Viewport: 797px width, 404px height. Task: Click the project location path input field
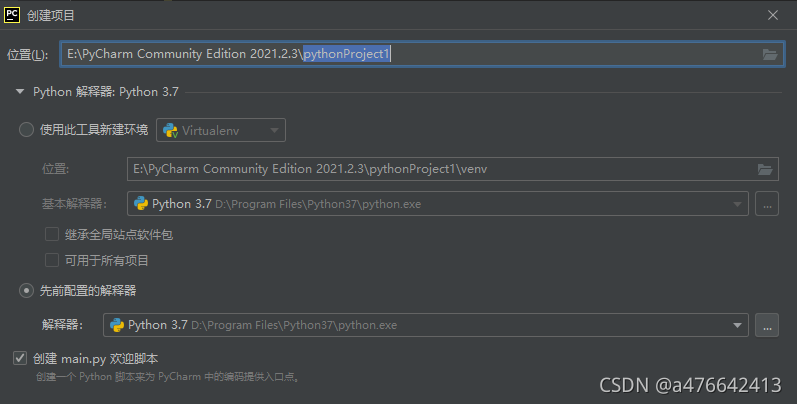tap(422, 54)
